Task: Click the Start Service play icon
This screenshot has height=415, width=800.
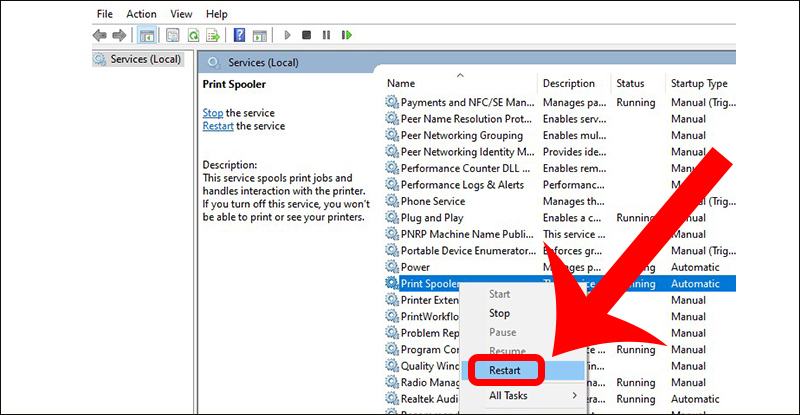Action: tap(287, 35)
